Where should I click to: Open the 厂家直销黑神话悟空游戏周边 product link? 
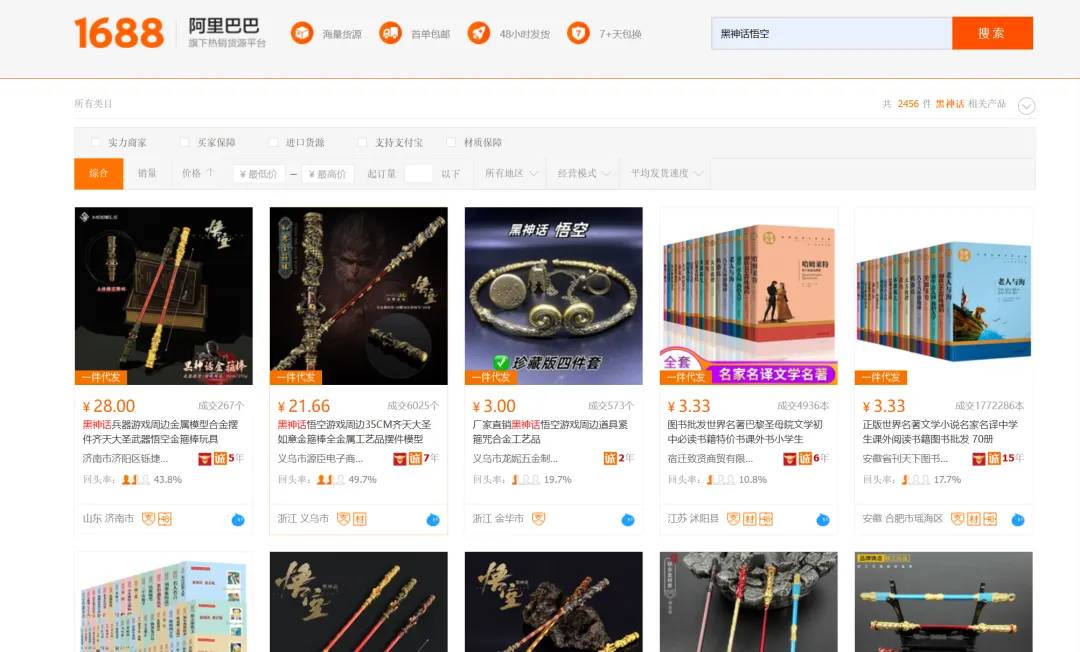tap(550, 432)
